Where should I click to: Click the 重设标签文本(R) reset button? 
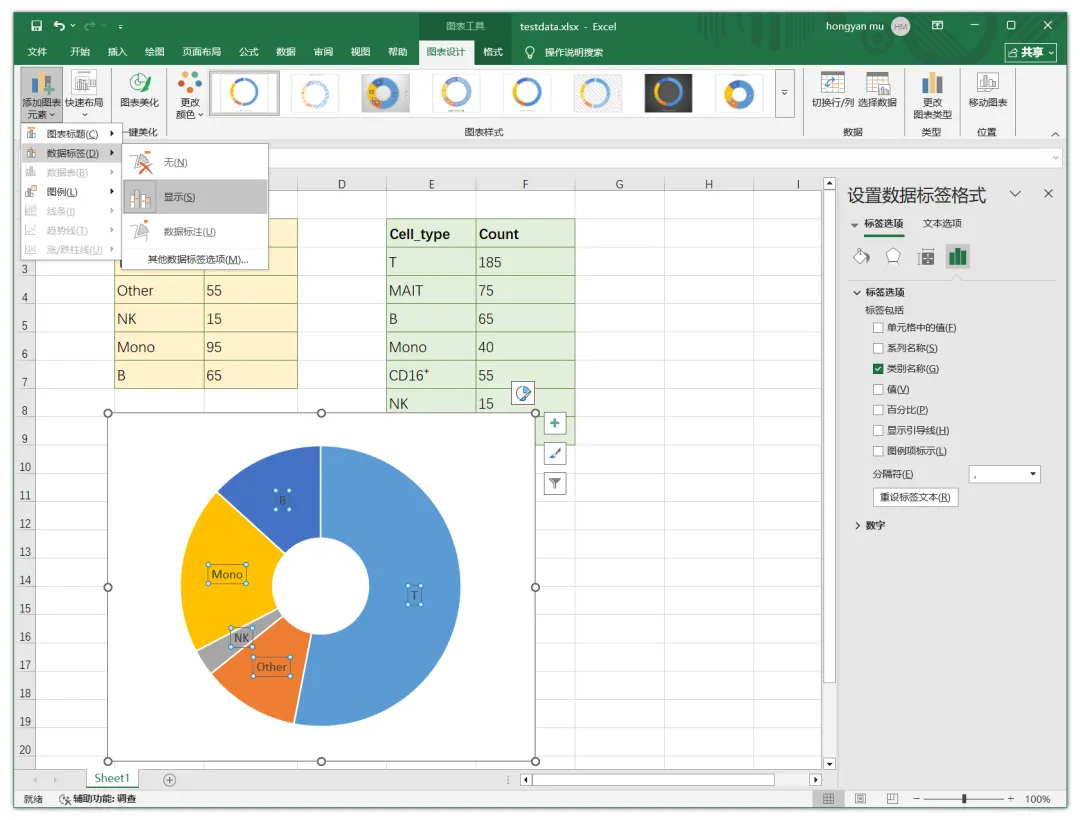[915, 497]
